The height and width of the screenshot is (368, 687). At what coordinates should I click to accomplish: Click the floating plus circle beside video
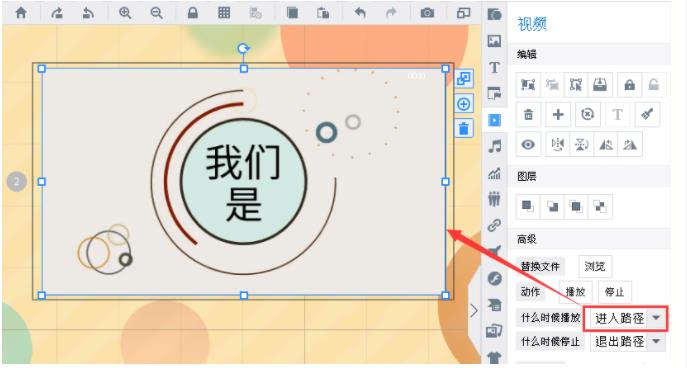464,104
